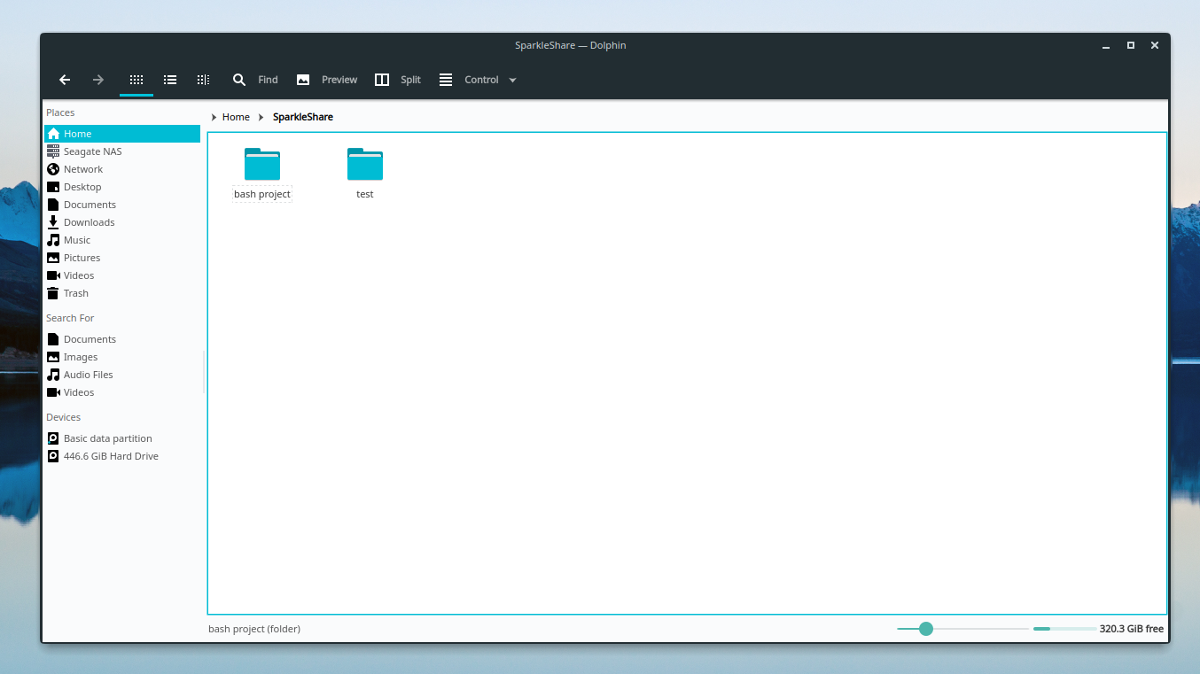The width and height of the screenshot is (1200, 674).
Task: Click SparkleShare in the breadcrumb path
Action: click(303, 117)
